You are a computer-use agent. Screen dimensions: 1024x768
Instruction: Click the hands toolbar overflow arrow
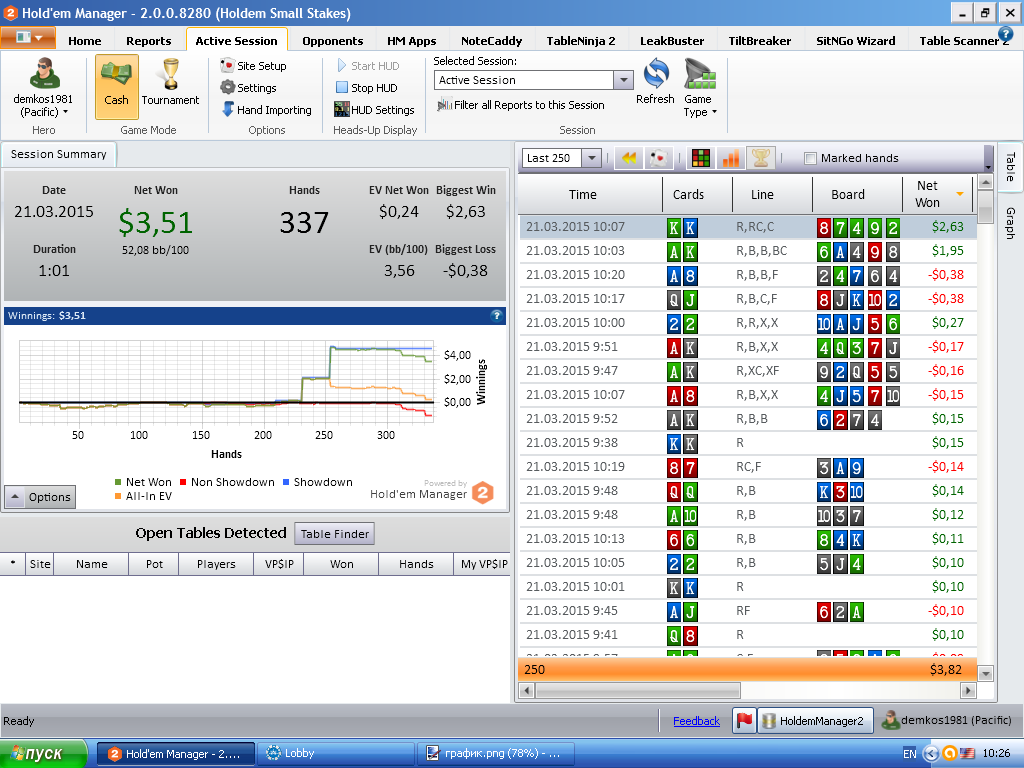(988, 168)
